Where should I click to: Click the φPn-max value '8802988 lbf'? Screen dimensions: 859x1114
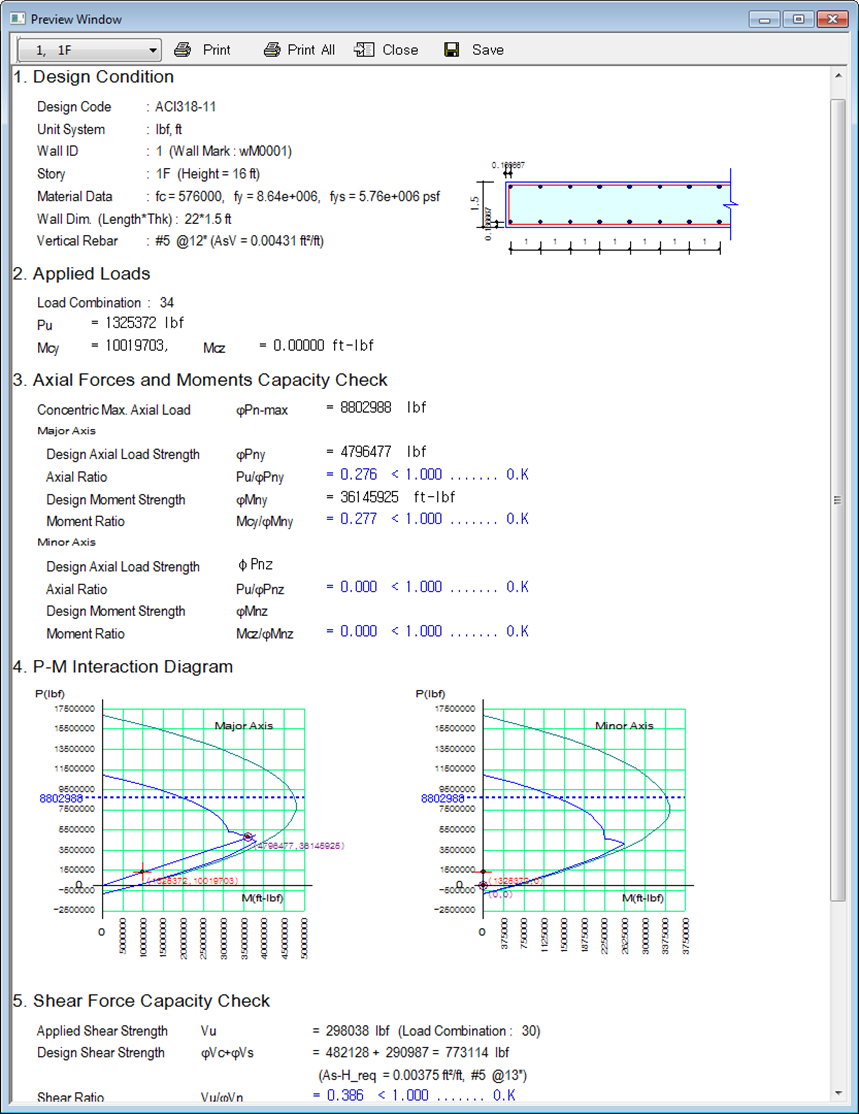click(x=383, y=407)
